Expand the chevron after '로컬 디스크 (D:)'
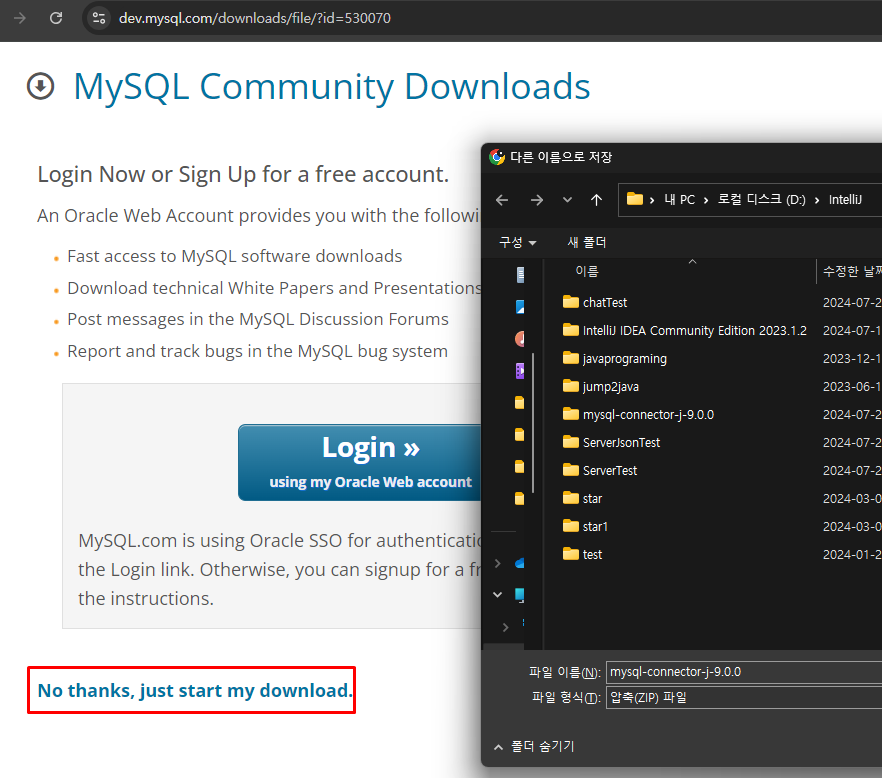The image size is (882, 778). [817, 200]
